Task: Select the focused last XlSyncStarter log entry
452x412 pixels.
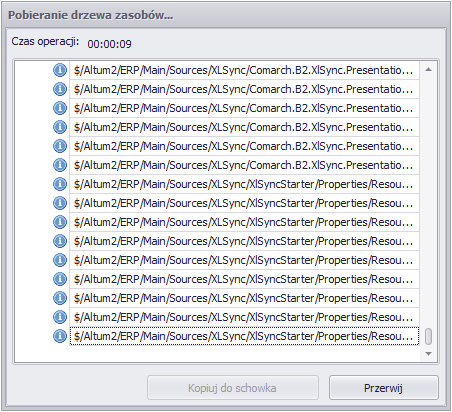Action: click(x=244, y=336)
